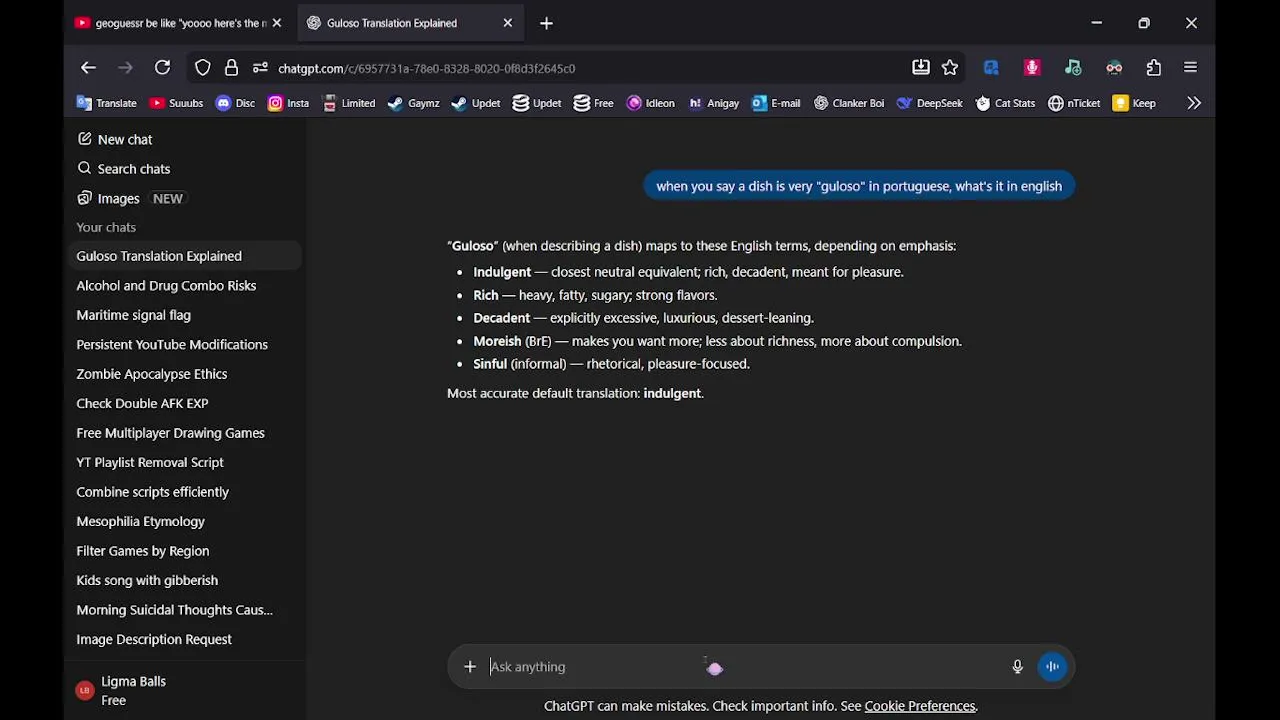Viewport: 1280px width, 720px height.
Task: Open Combine scripts efficiently chat
Action: coord(152,492)
